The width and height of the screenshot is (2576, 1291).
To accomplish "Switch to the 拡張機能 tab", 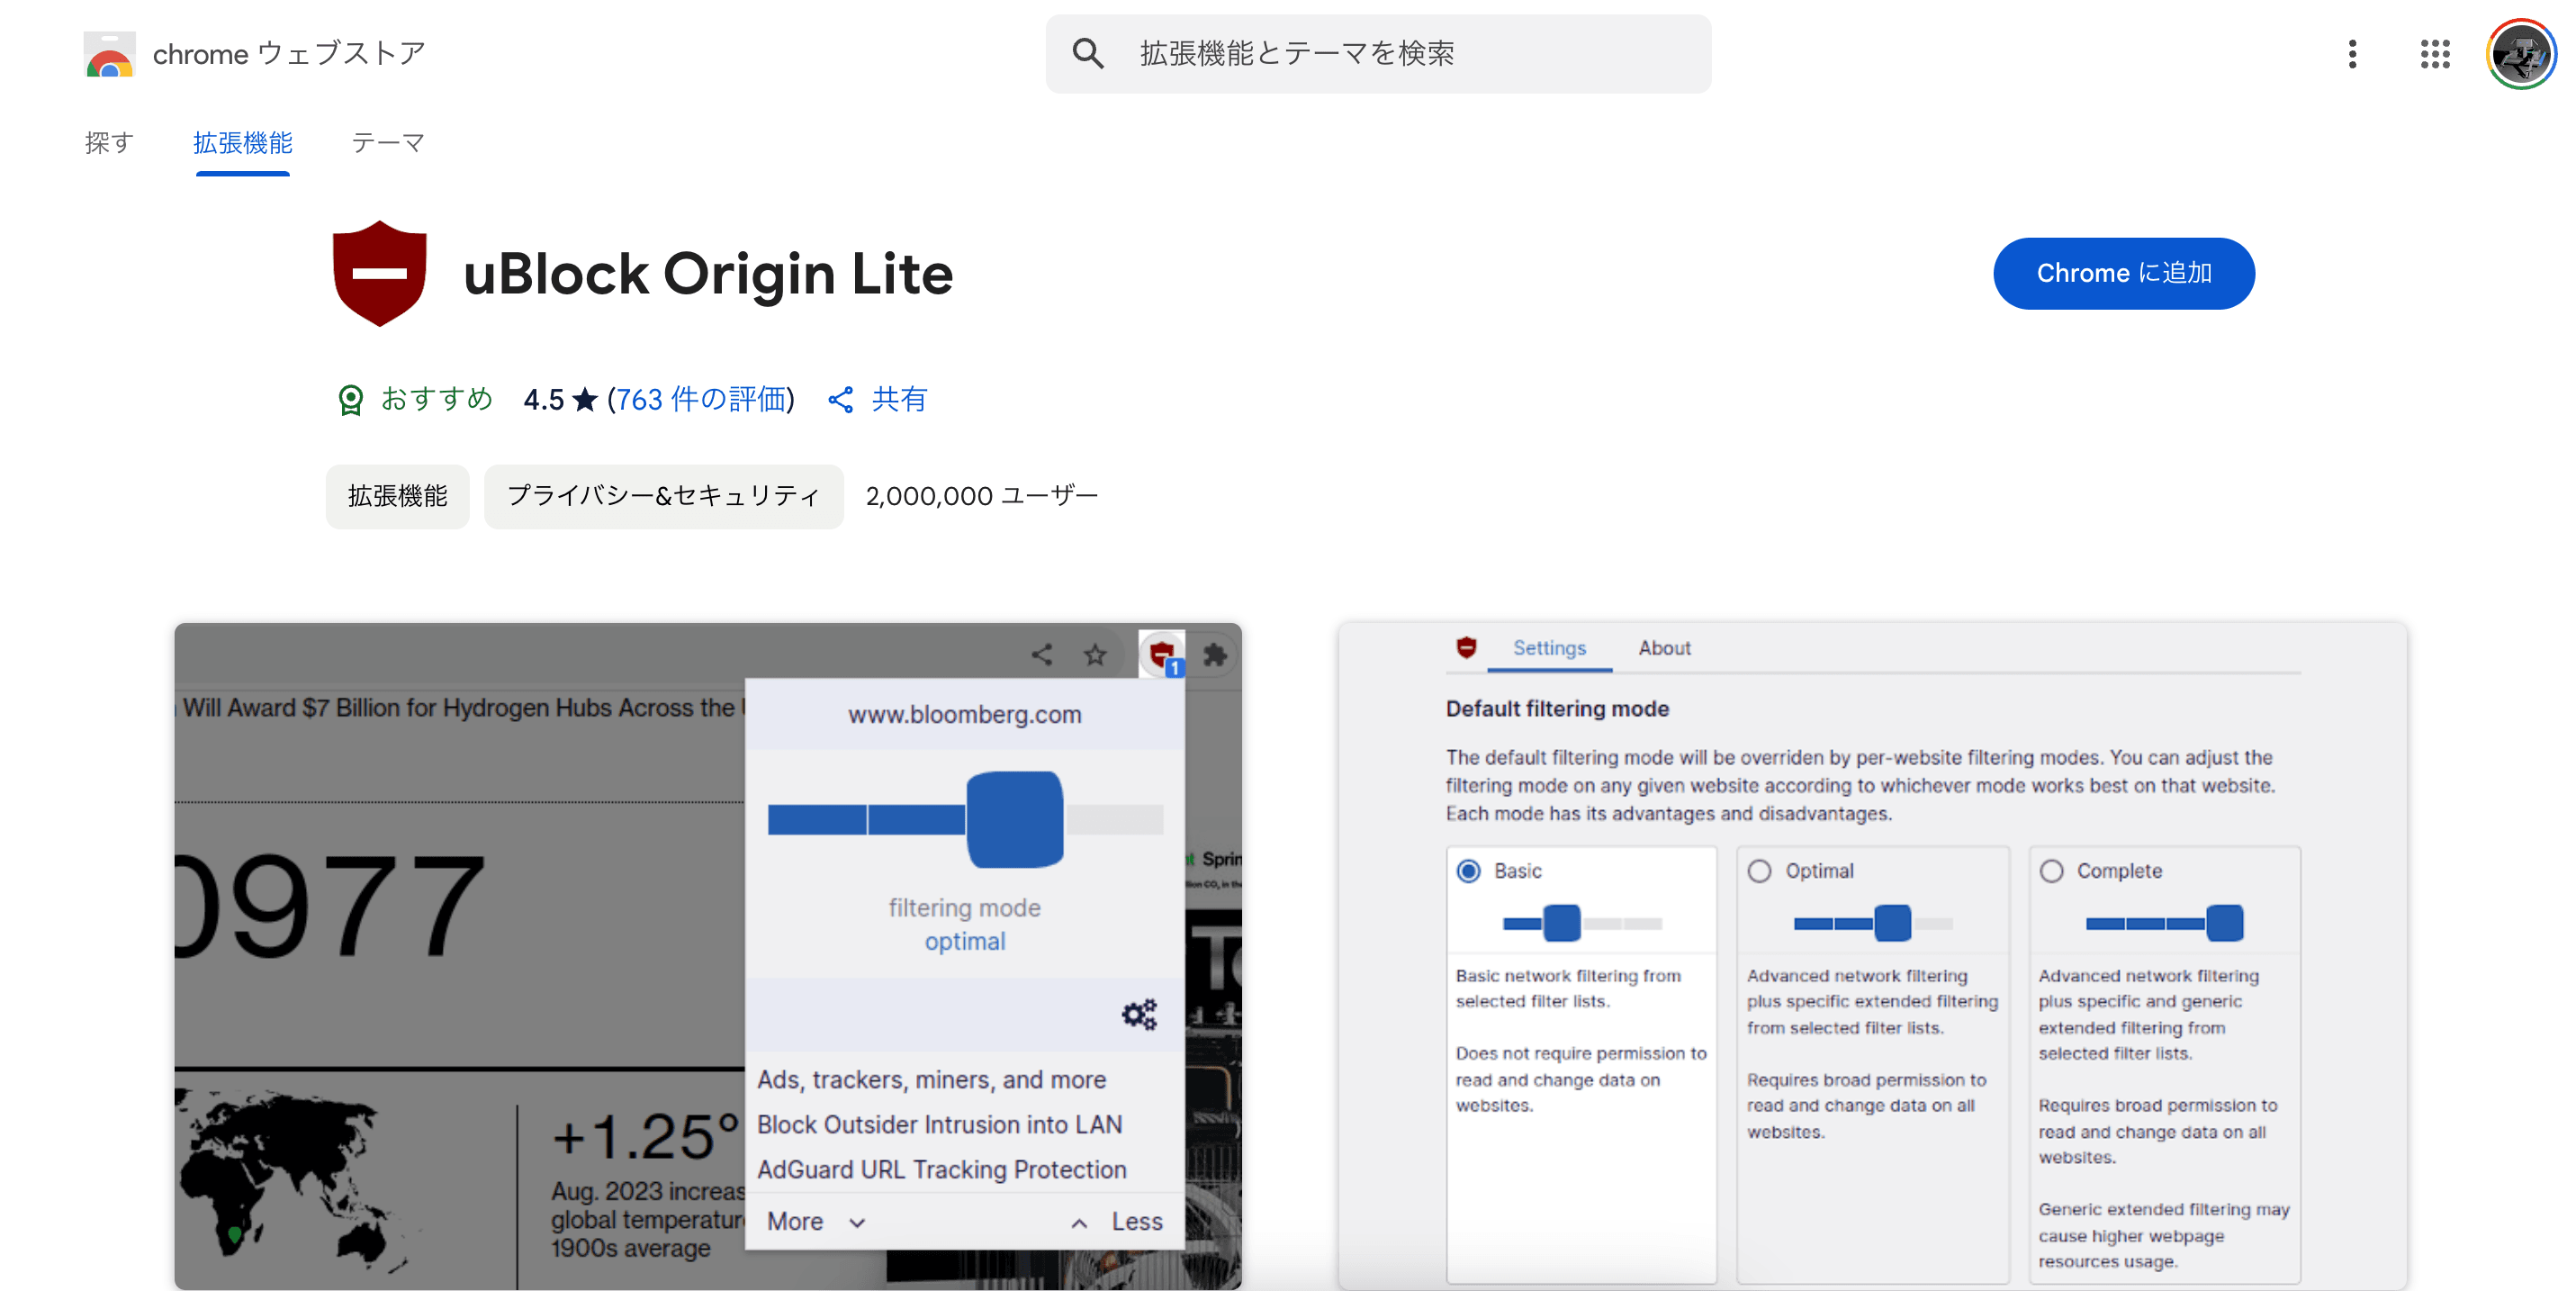I will [x=243, y=143].
